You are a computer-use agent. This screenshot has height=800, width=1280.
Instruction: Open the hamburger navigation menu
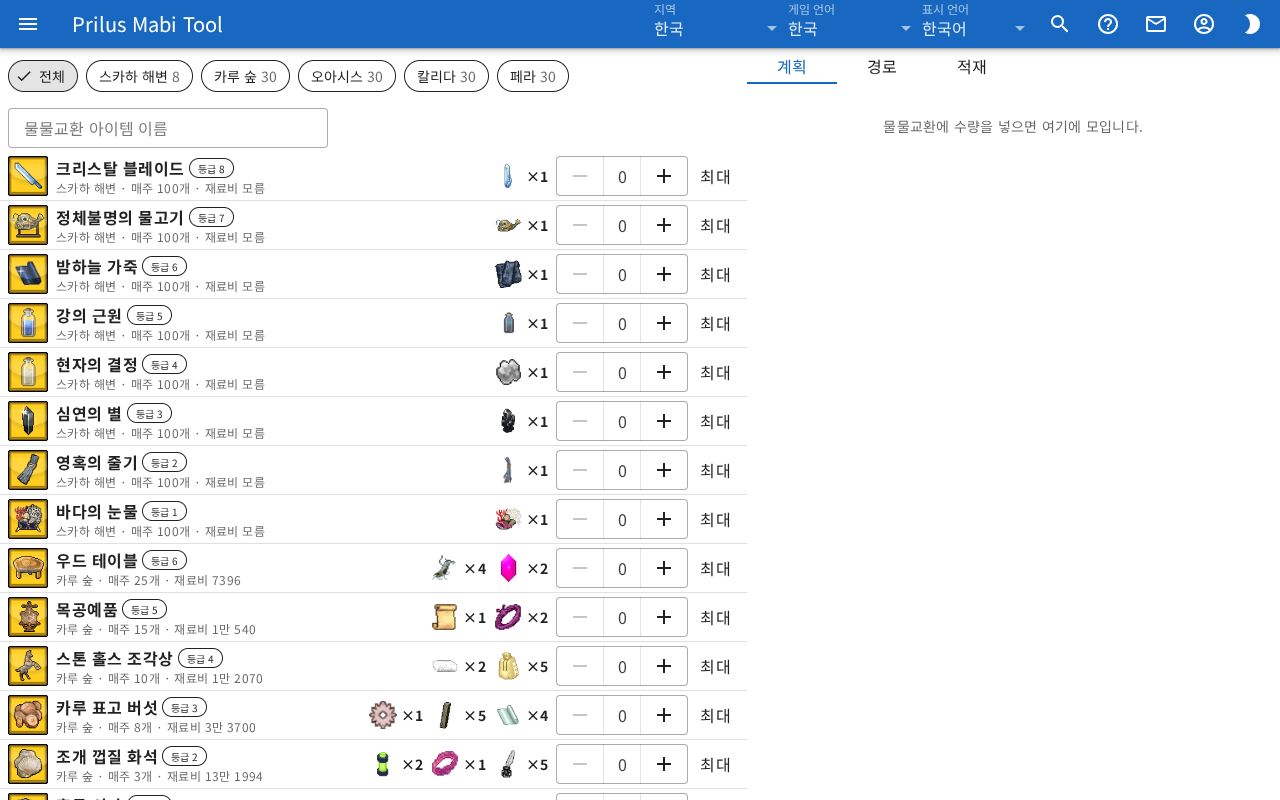point(28,24)
